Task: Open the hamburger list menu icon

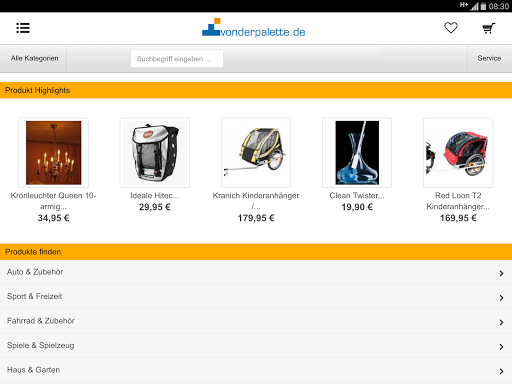Action: click(23, 28)
